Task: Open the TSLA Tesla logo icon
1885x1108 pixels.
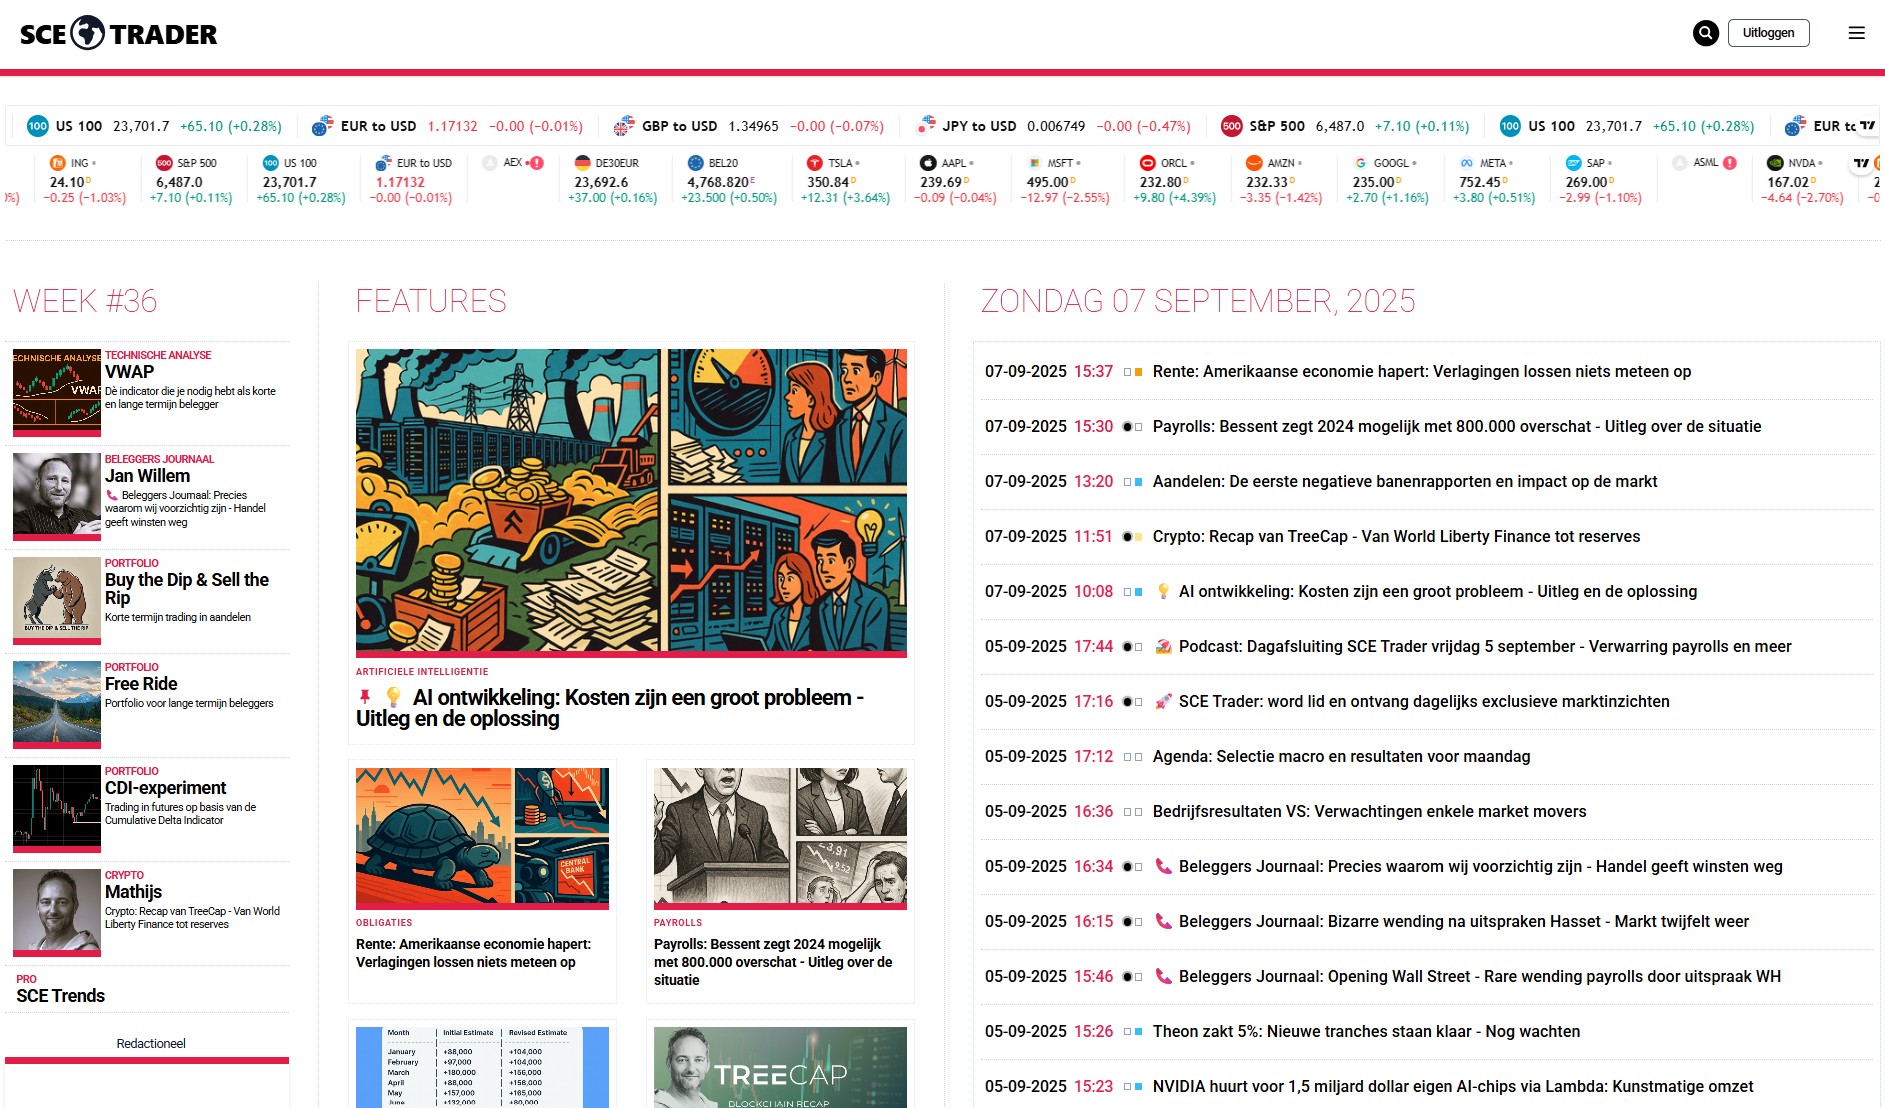Action: click(815, 163)
